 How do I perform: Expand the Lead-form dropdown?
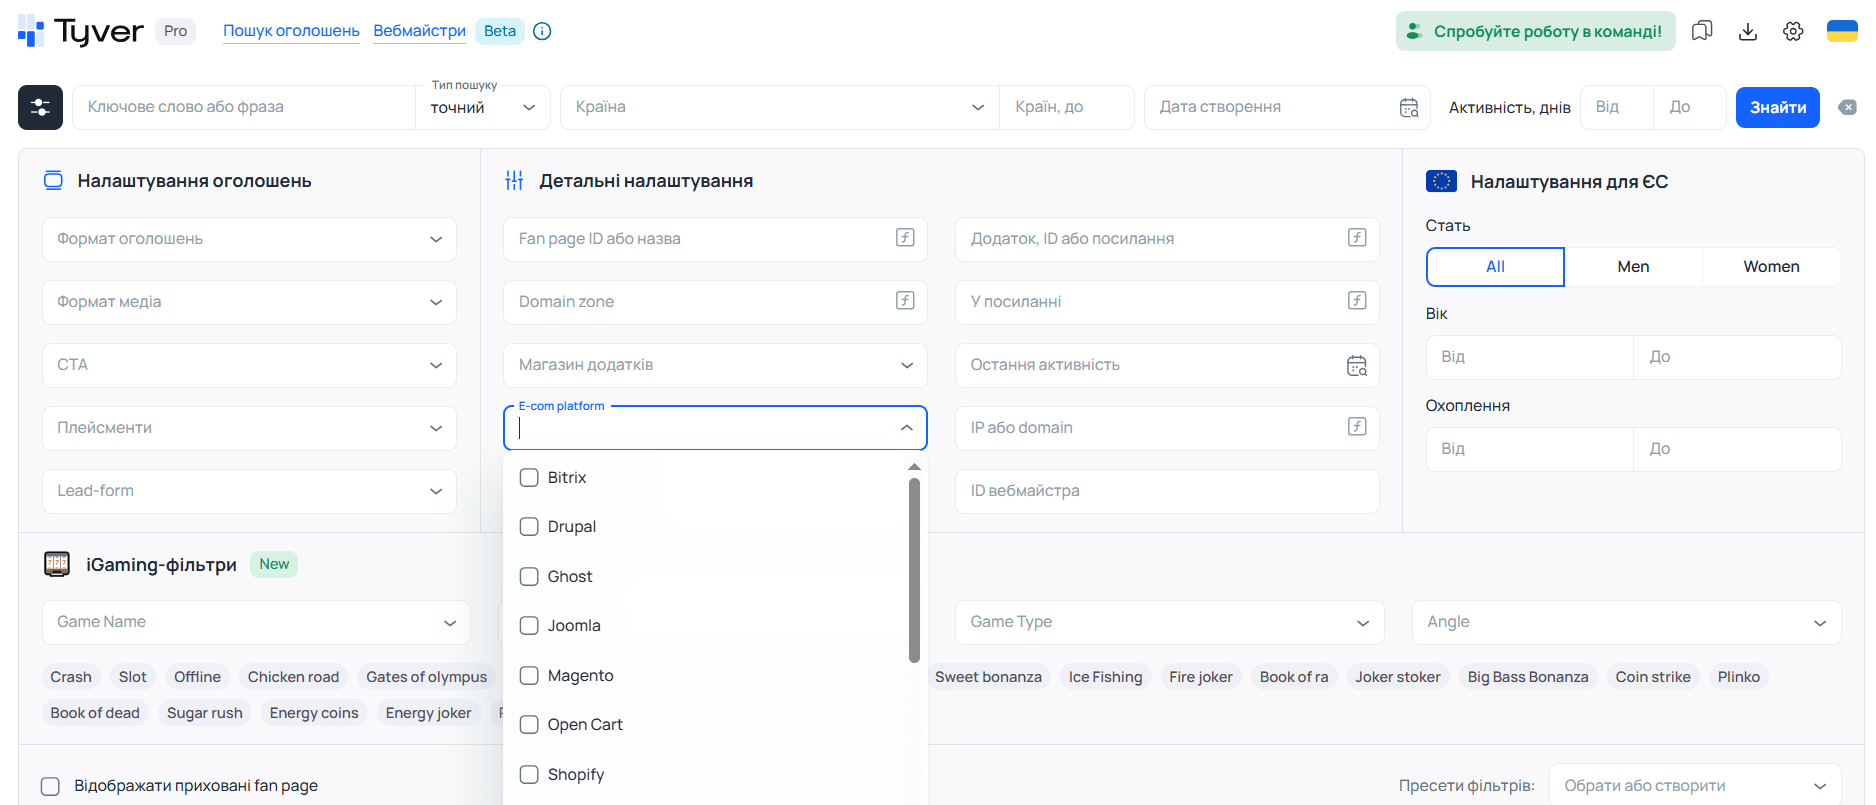(x=249, y=491)
